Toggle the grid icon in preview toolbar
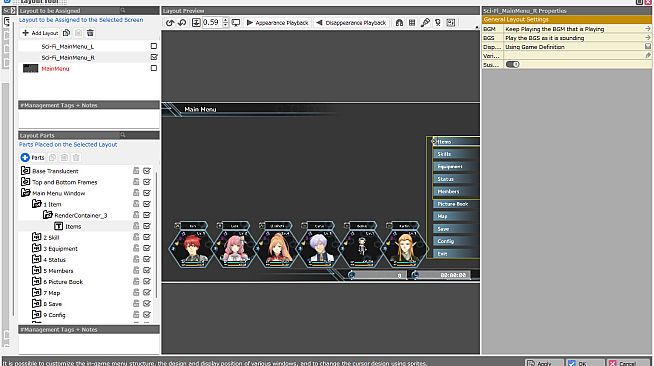654x366 pixels. [412, 23]
